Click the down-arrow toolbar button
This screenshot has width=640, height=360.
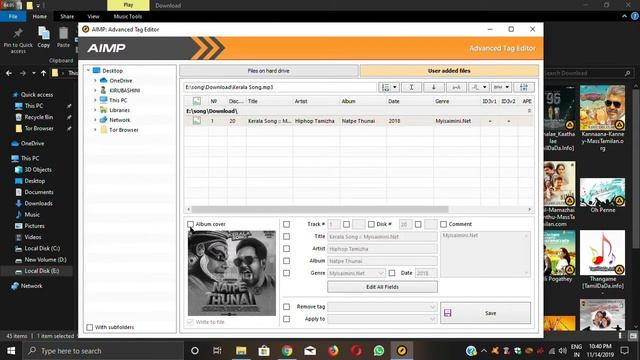click(433, 87)
